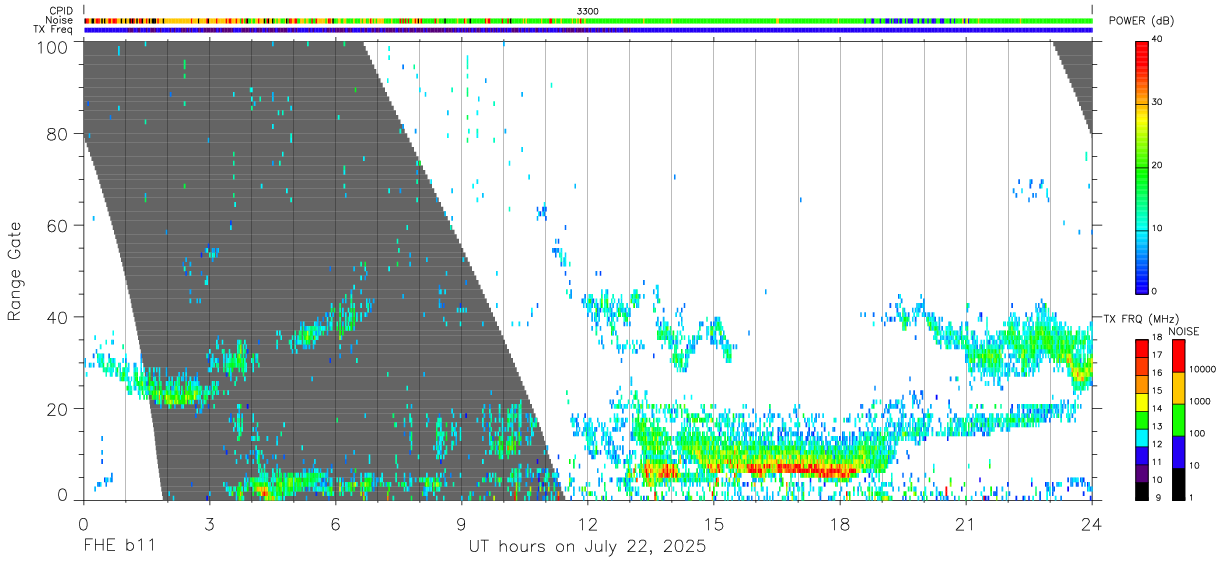Click the UT hours on July 22, 2025 caption
The image size is (1228, 567).
click(588, 547)
